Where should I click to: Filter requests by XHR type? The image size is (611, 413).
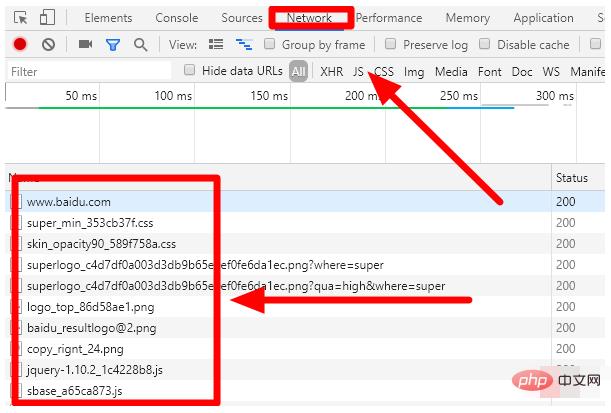pos(331,71)
